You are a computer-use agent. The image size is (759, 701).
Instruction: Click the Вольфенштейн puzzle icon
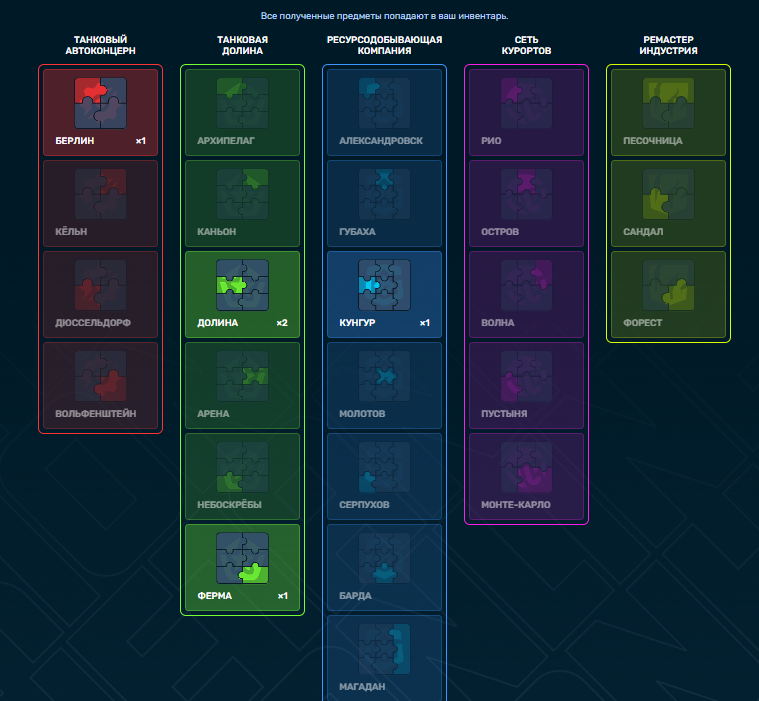(100, 376)
